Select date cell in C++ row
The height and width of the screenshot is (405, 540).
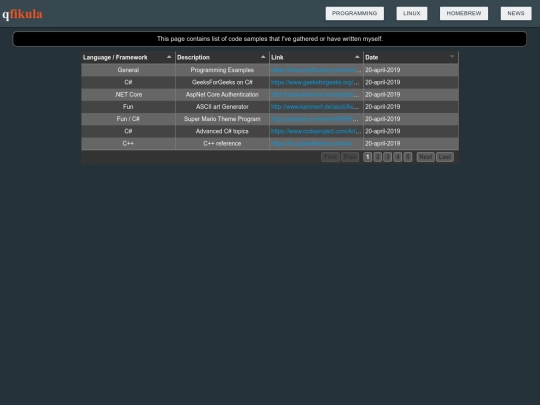pos(411,143)
